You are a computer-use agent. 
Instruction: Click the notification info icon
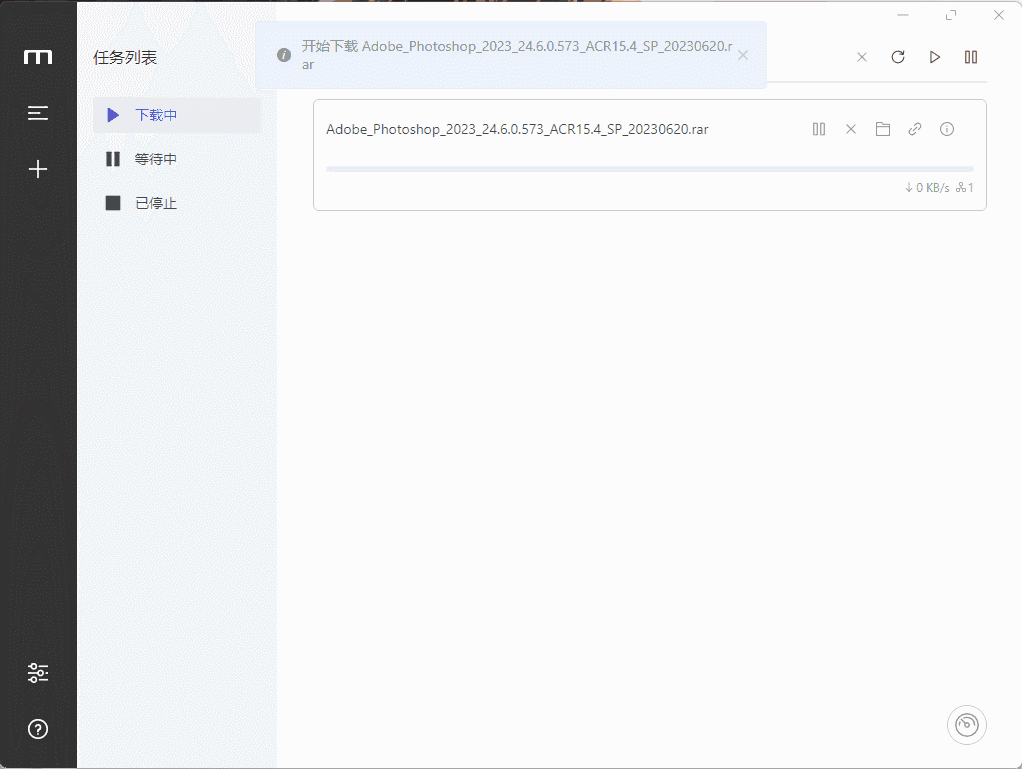(284, 55)
